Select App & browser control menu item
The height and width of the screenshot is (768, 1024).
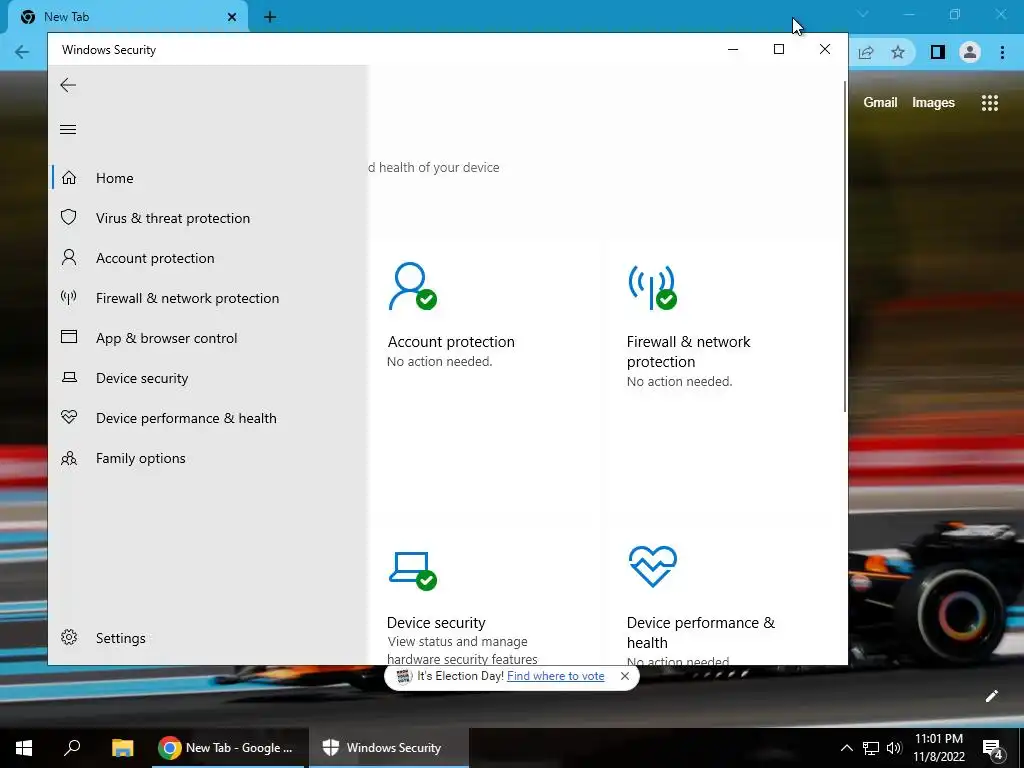pos(166,338)
